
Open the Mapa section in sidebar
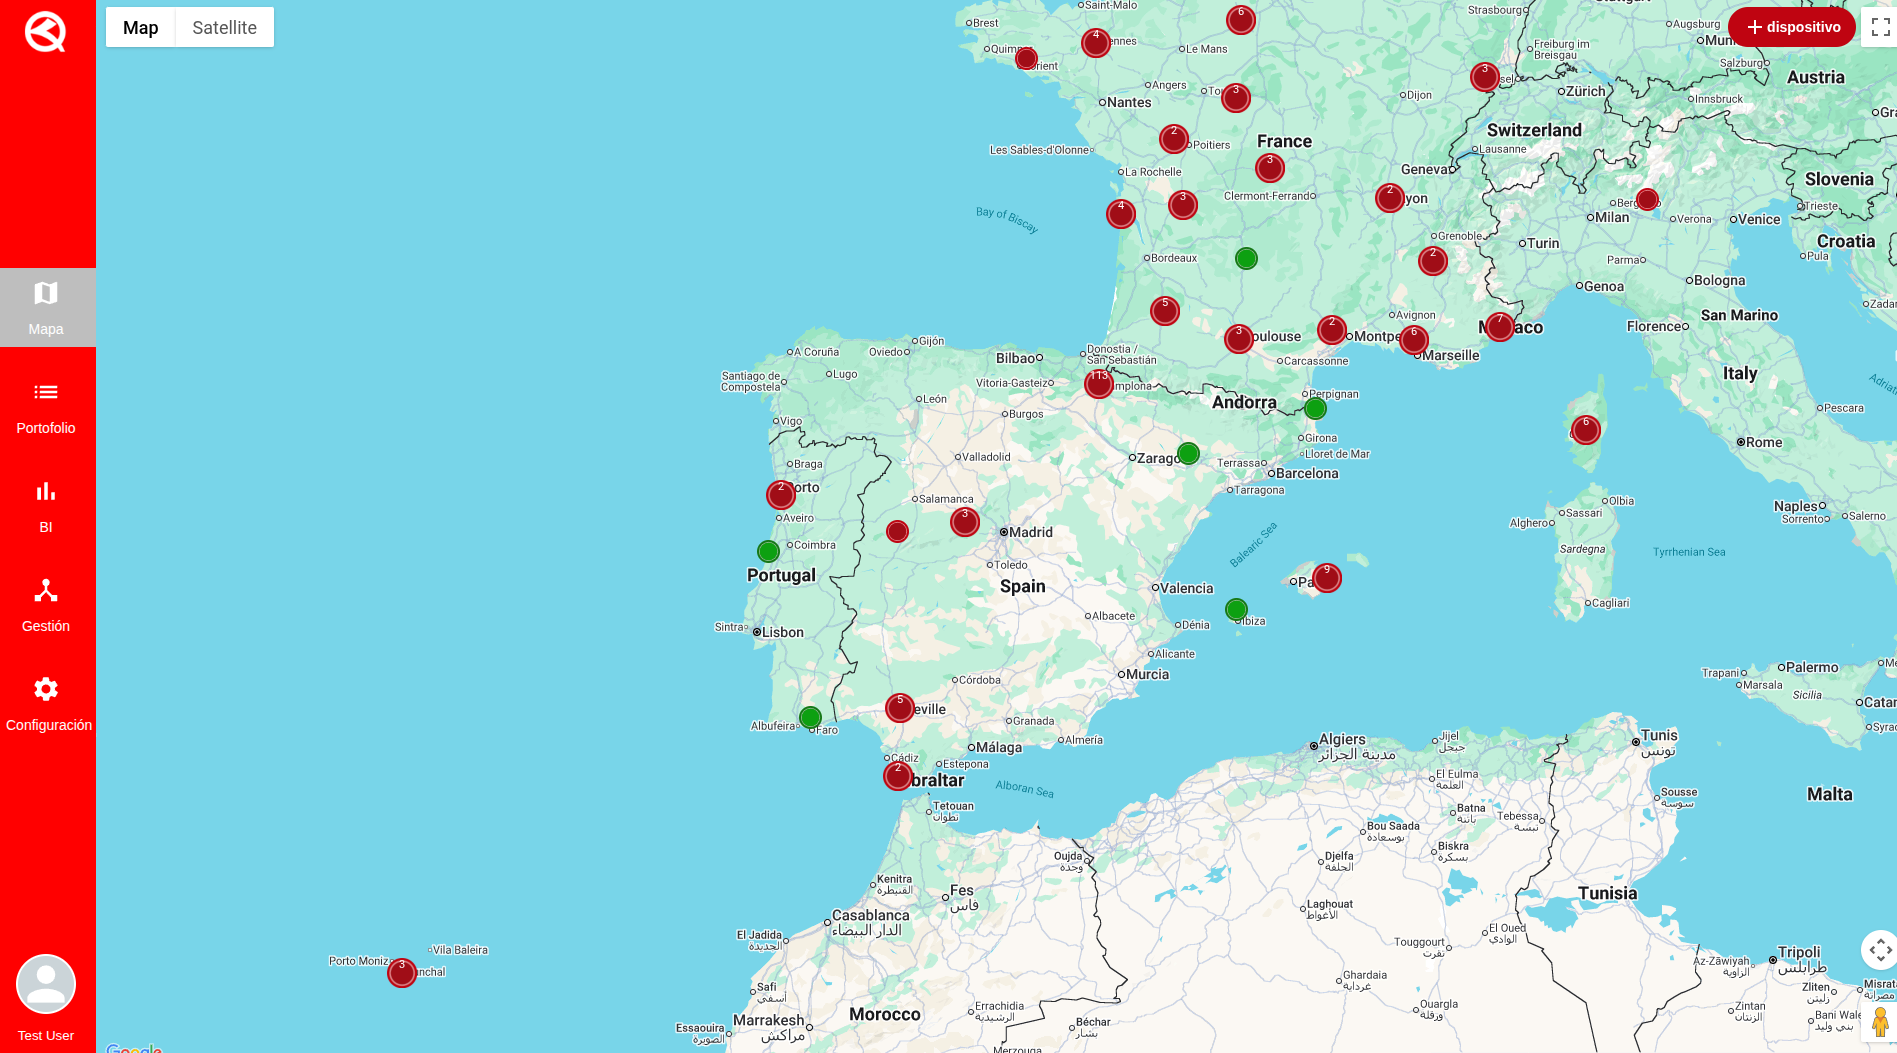47,307
